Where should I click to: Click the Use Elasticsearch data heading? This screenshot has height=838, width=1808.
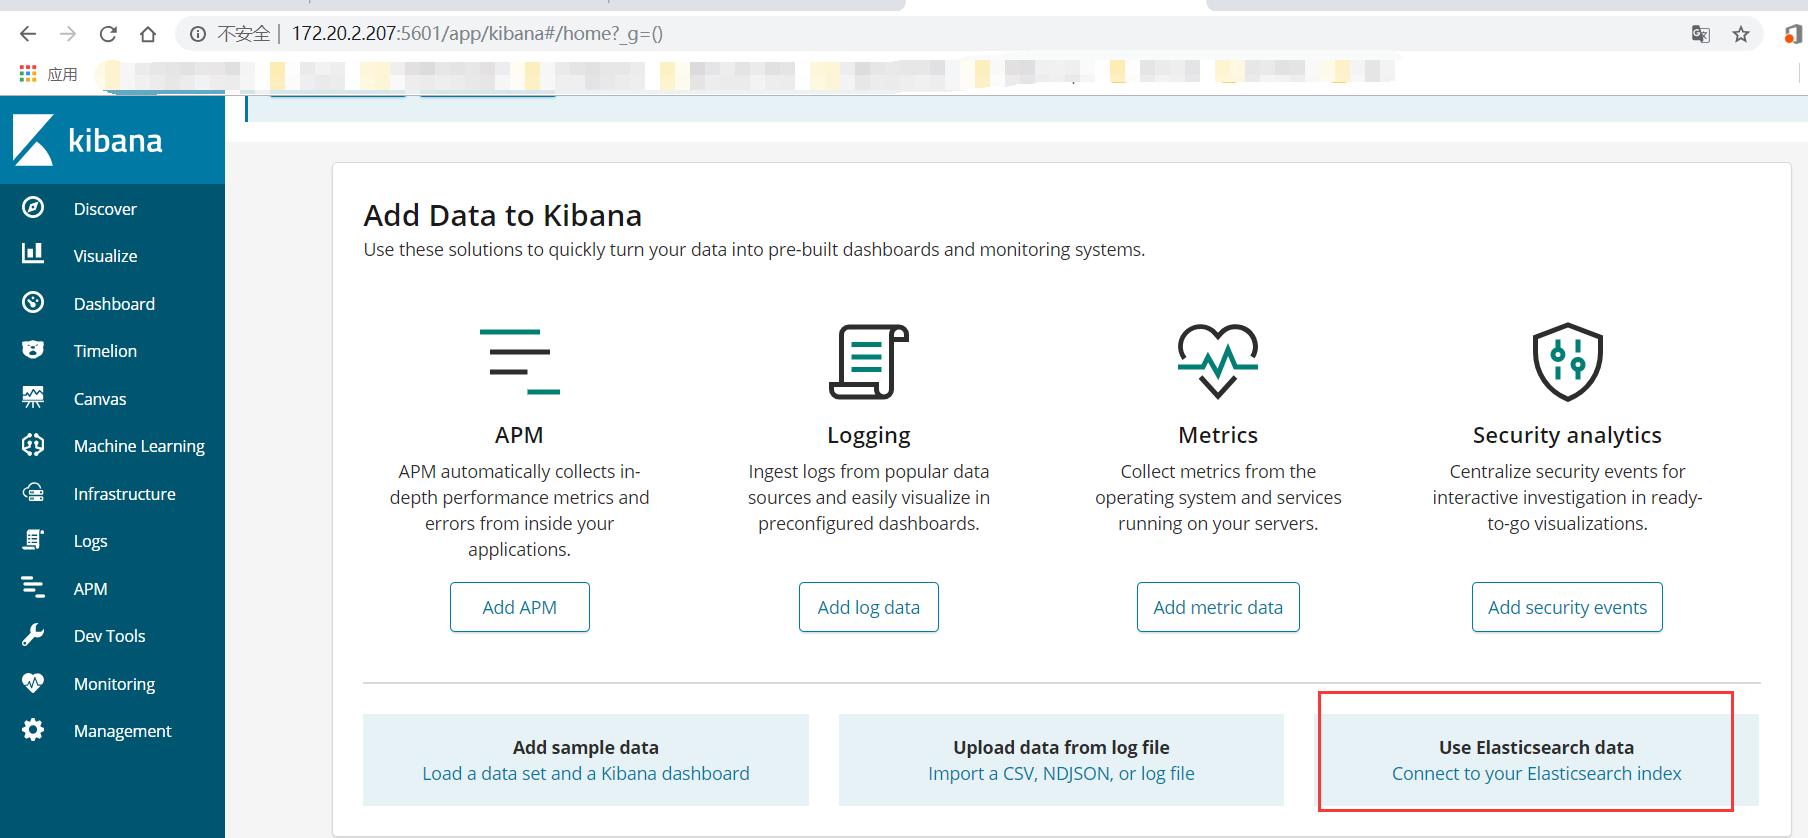1536,747
